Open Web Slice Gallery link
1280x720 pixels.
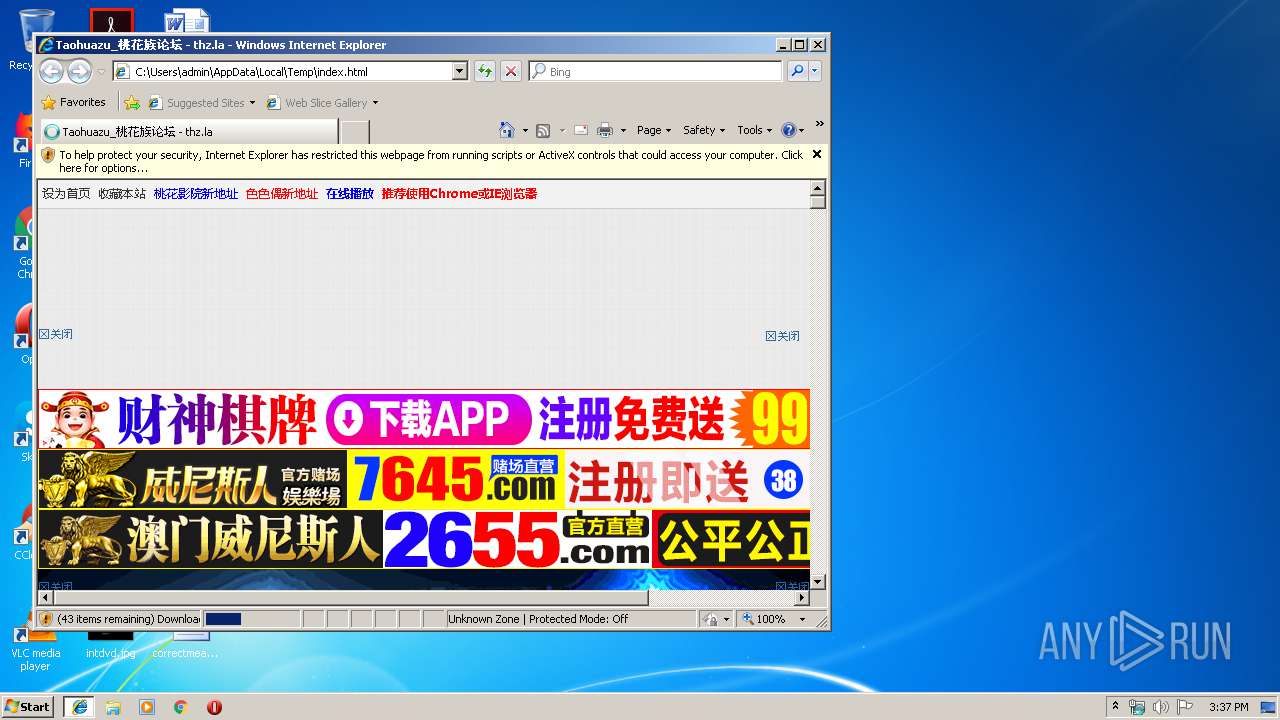(322, 102)
